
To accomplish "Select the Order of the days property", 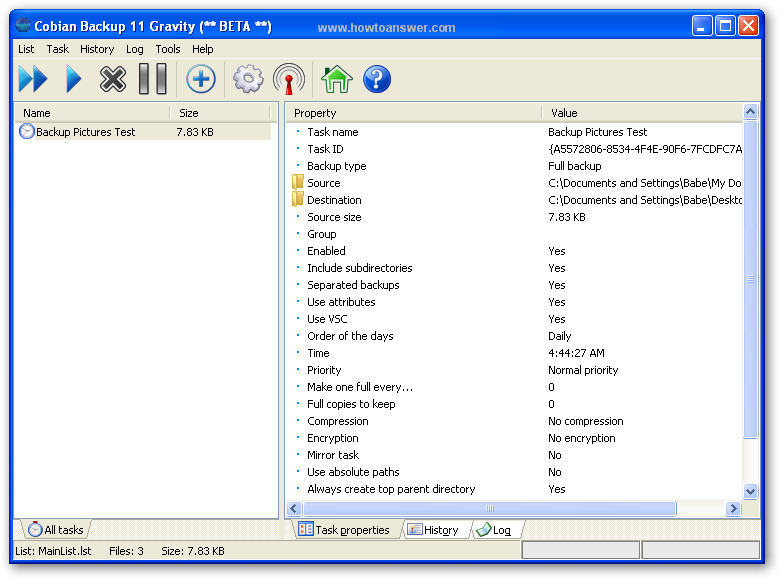I will click(514, 336).
